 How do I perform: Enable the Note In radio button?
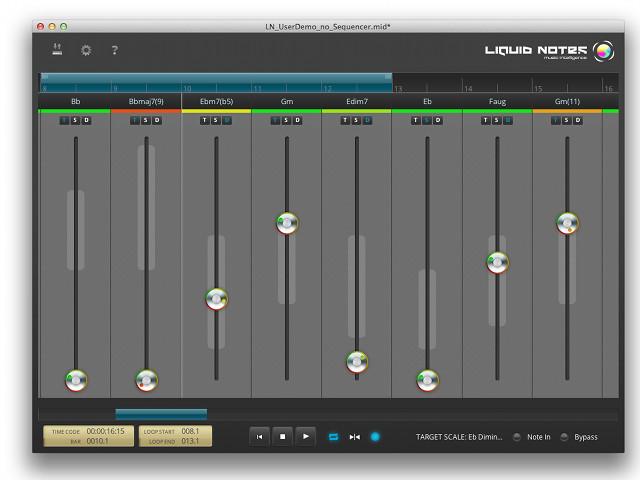[x=517, y=437]
